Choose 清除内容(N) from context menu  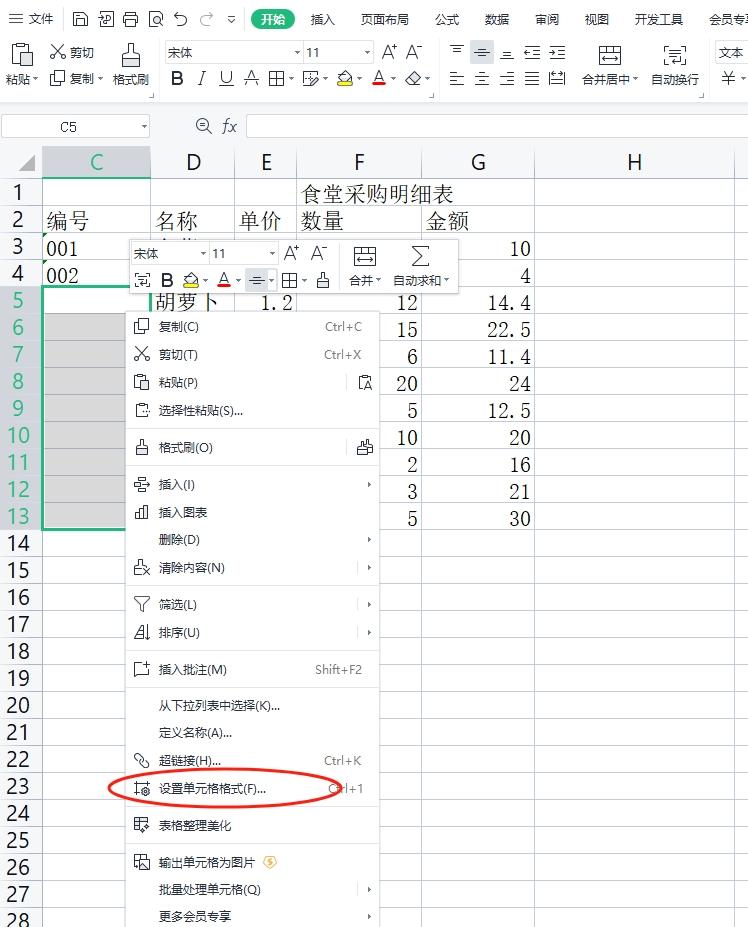click(x=252, y=568)
